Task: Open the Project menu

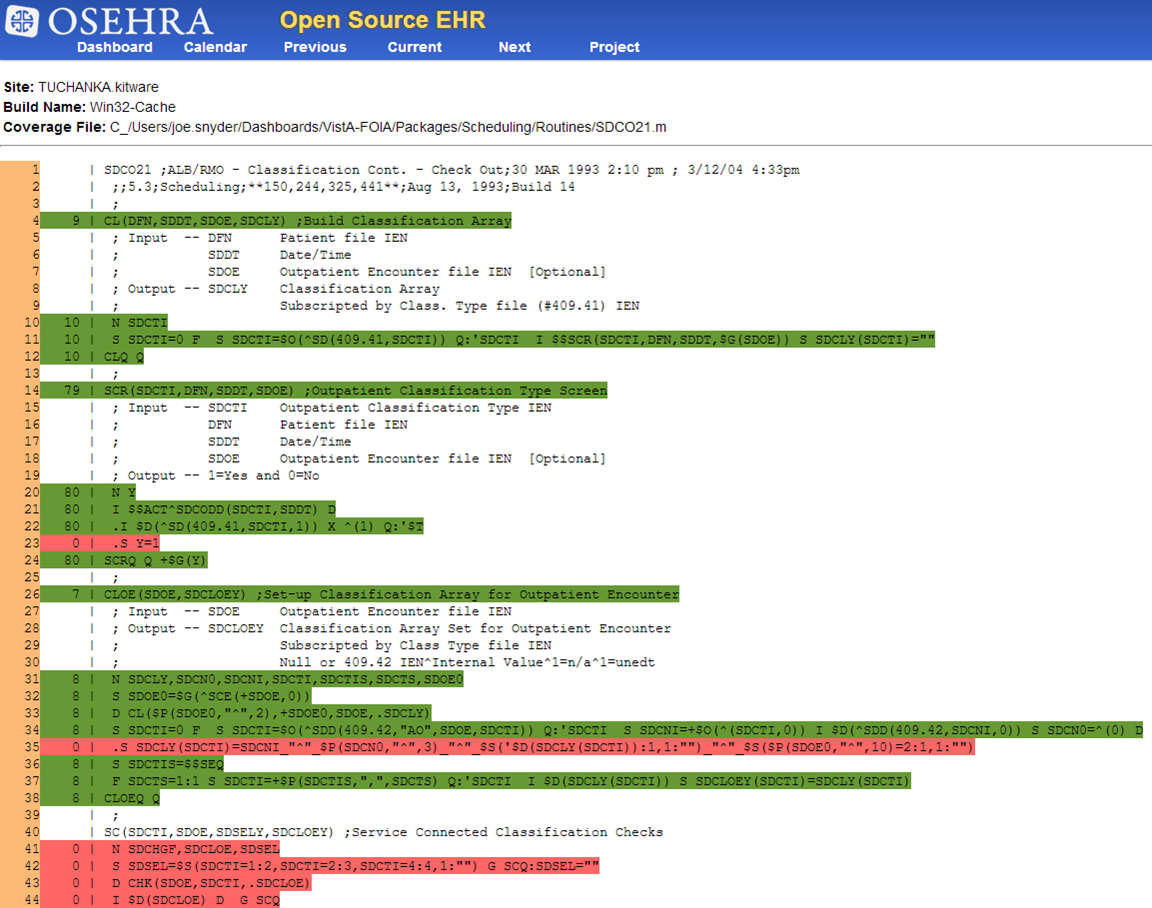Action: [614, 47]
